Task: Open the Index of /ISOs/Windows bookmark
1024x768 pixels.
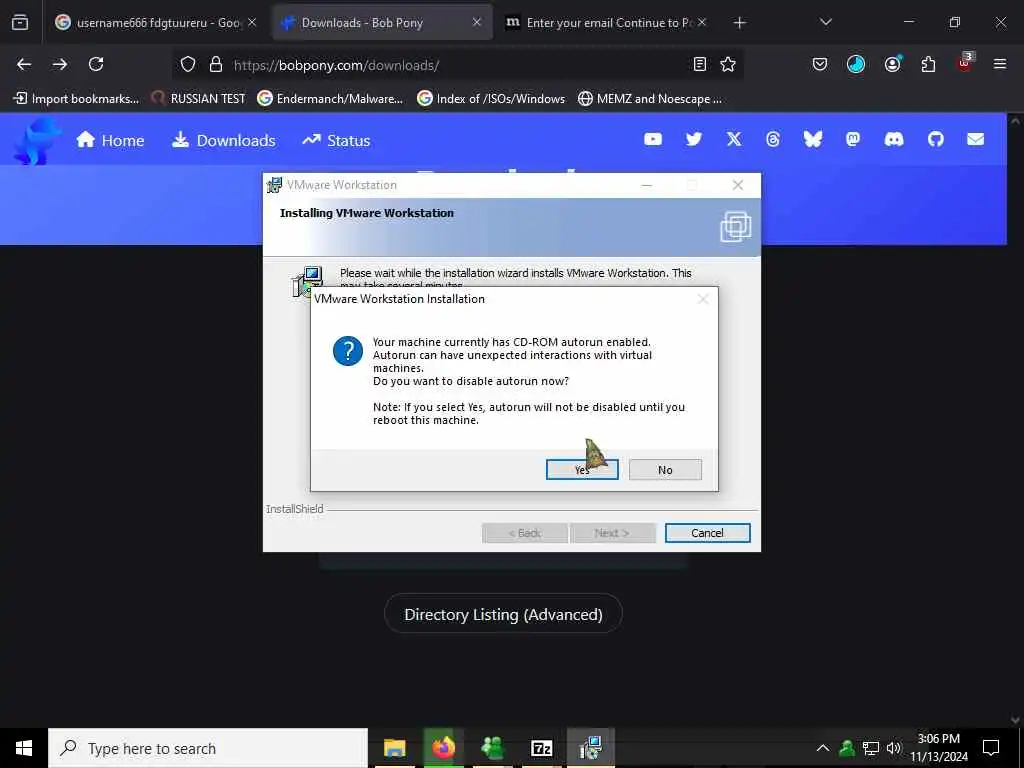Action: (491, 99)
